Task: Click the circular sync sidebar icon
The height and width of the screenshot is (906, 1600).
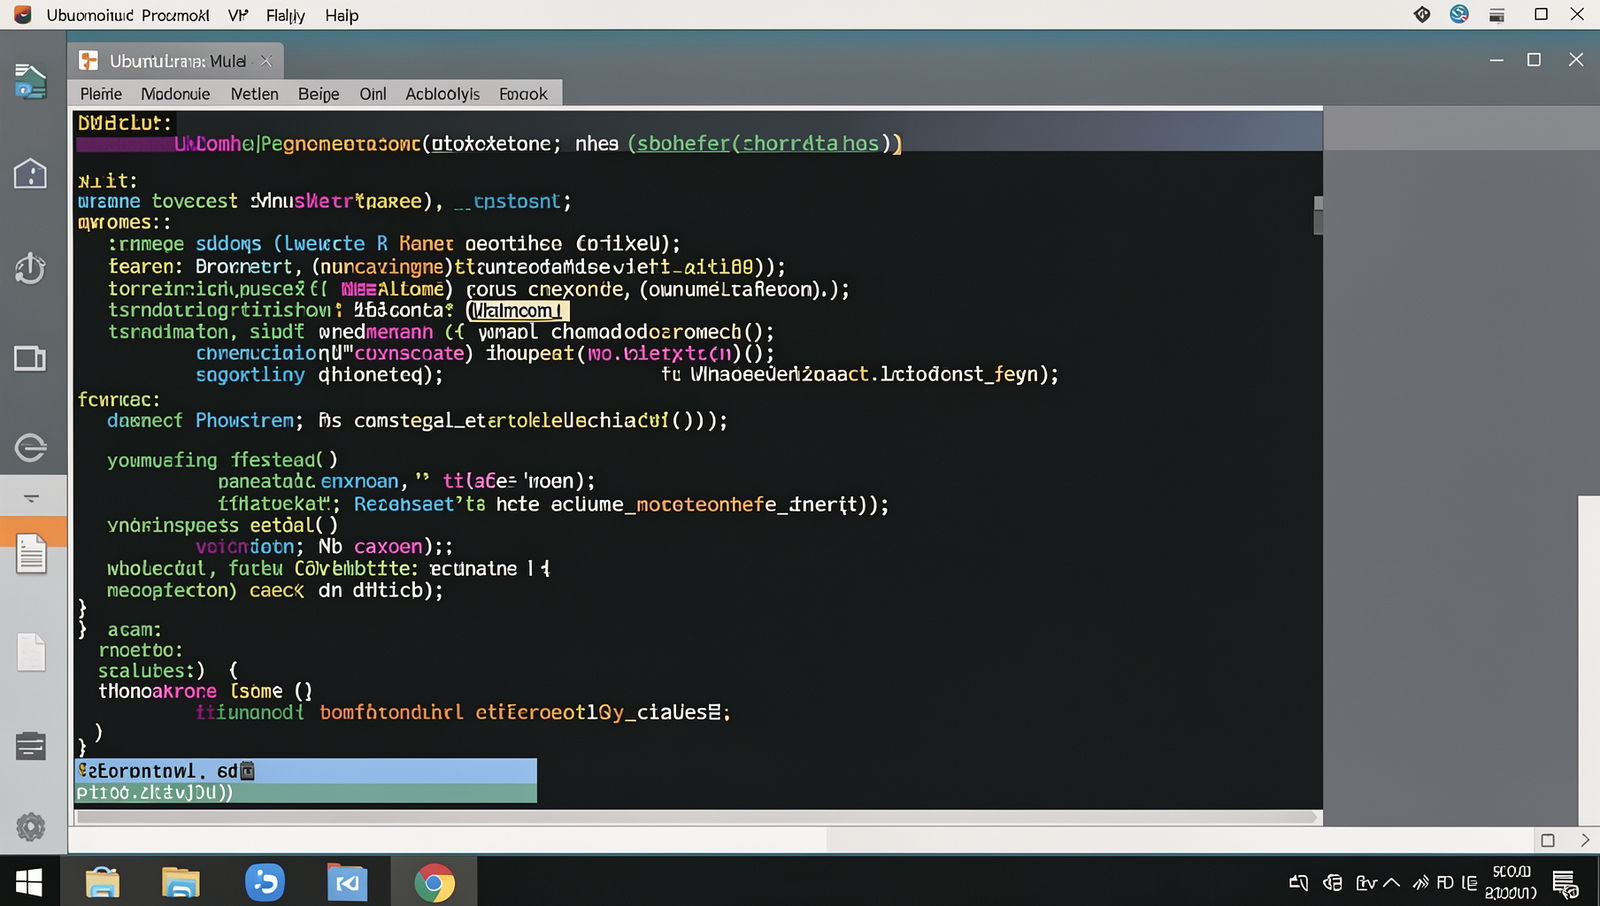Action: pos(30,447)
